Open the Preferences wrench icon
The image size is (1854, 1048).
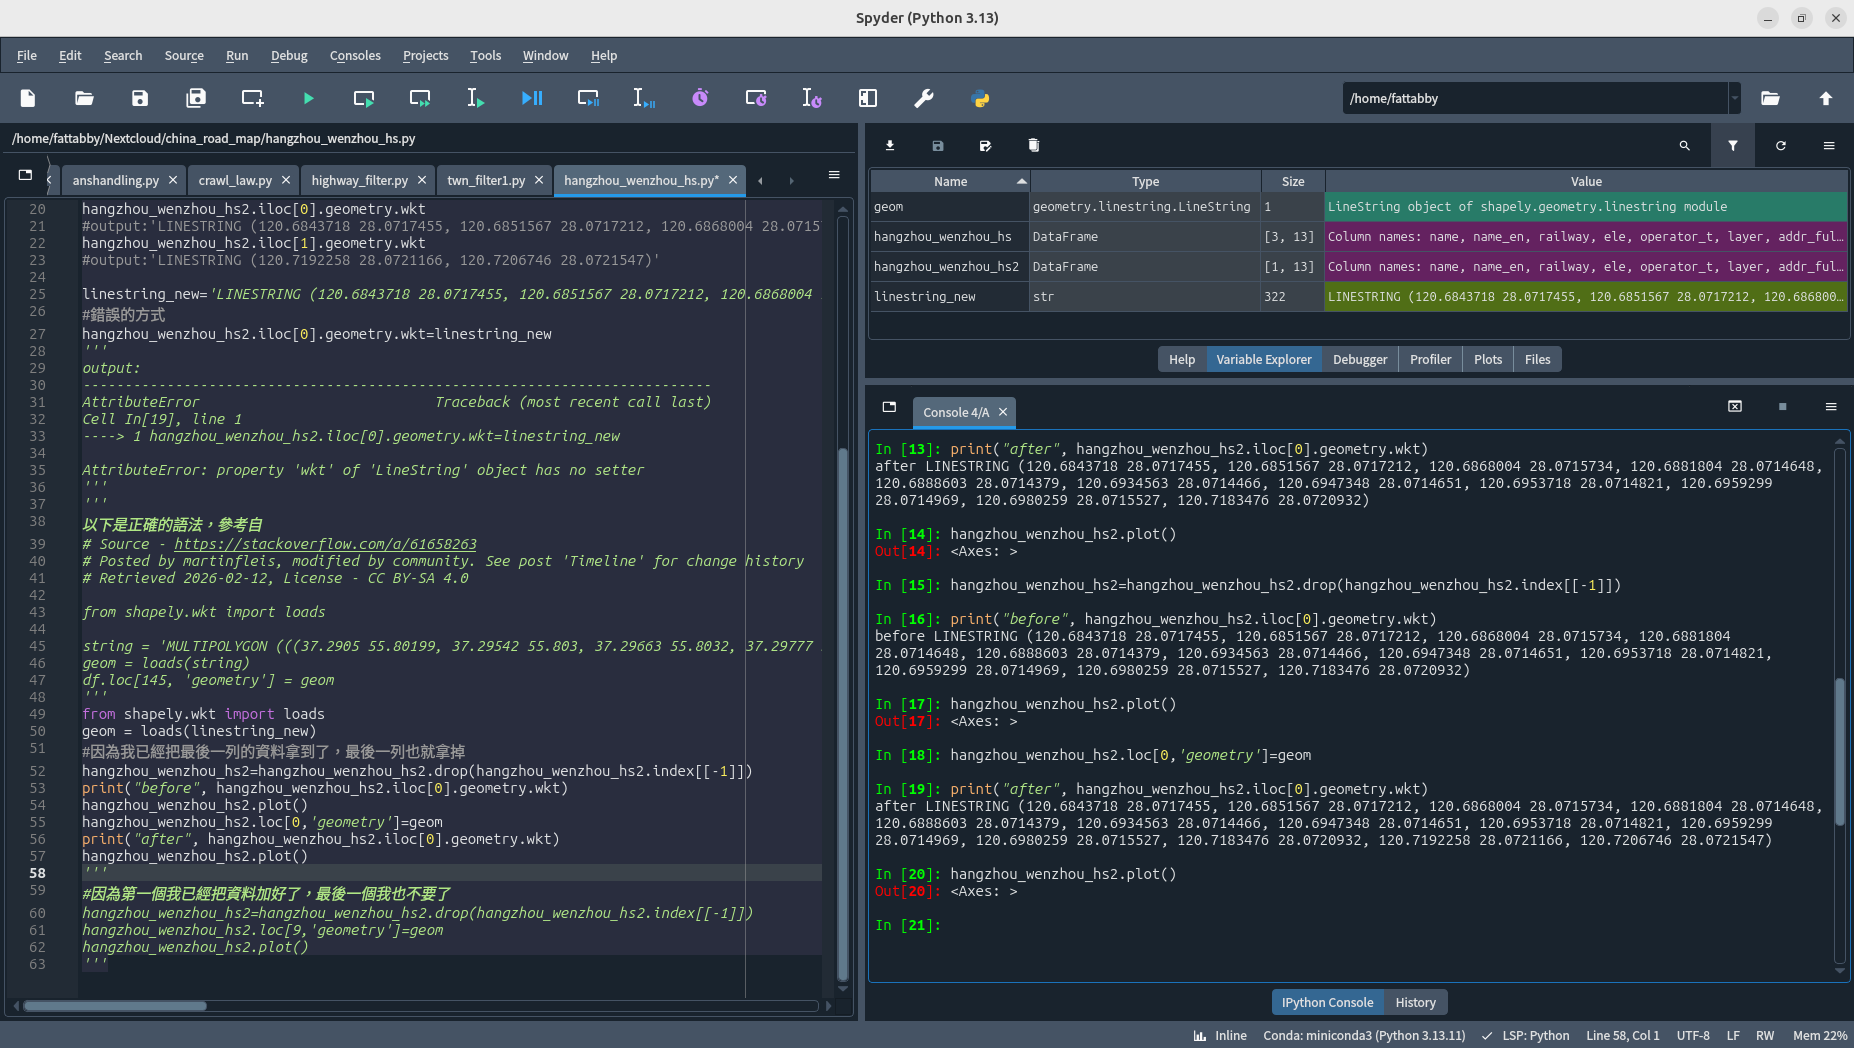[x=923, y=98]
